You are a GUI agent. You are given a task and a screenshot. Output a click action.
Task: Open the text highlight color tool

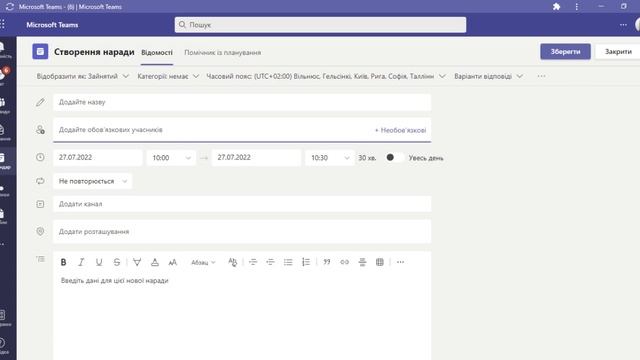pyautogui.click(x=137, y=262)
